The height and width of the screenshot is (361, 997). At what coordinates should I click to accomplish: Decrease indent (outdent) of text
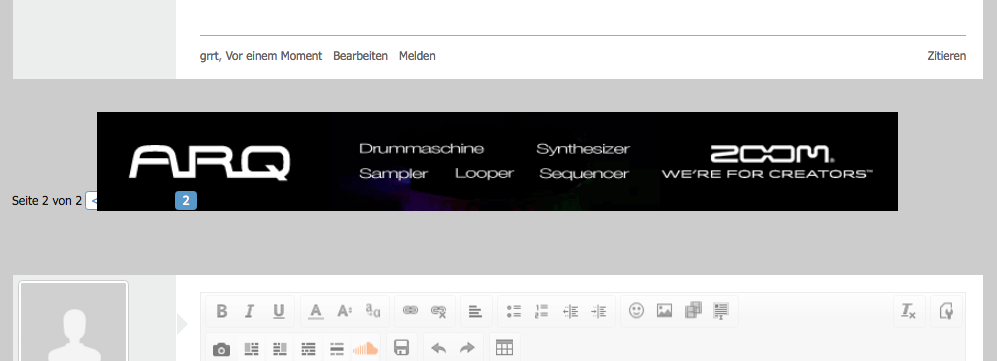(x=570, y=311)
